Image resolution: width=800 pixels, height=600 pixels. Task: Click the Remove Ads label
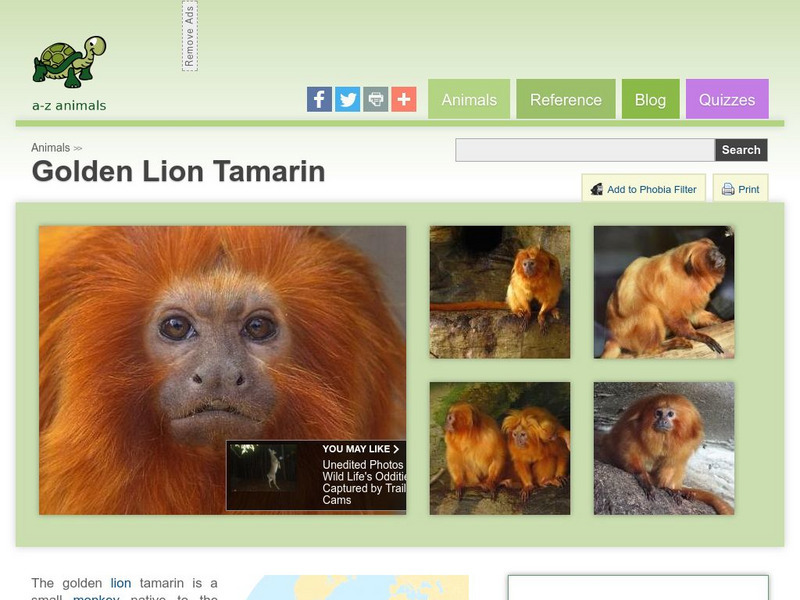pyautogui.click(x=190, y=36)
